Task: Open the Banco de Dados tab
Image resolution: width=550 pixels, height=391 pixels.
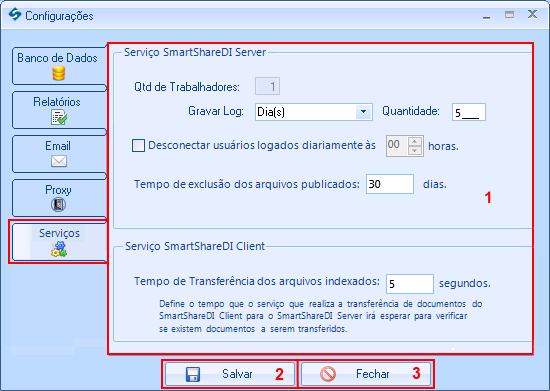Action: click(59, 66)
